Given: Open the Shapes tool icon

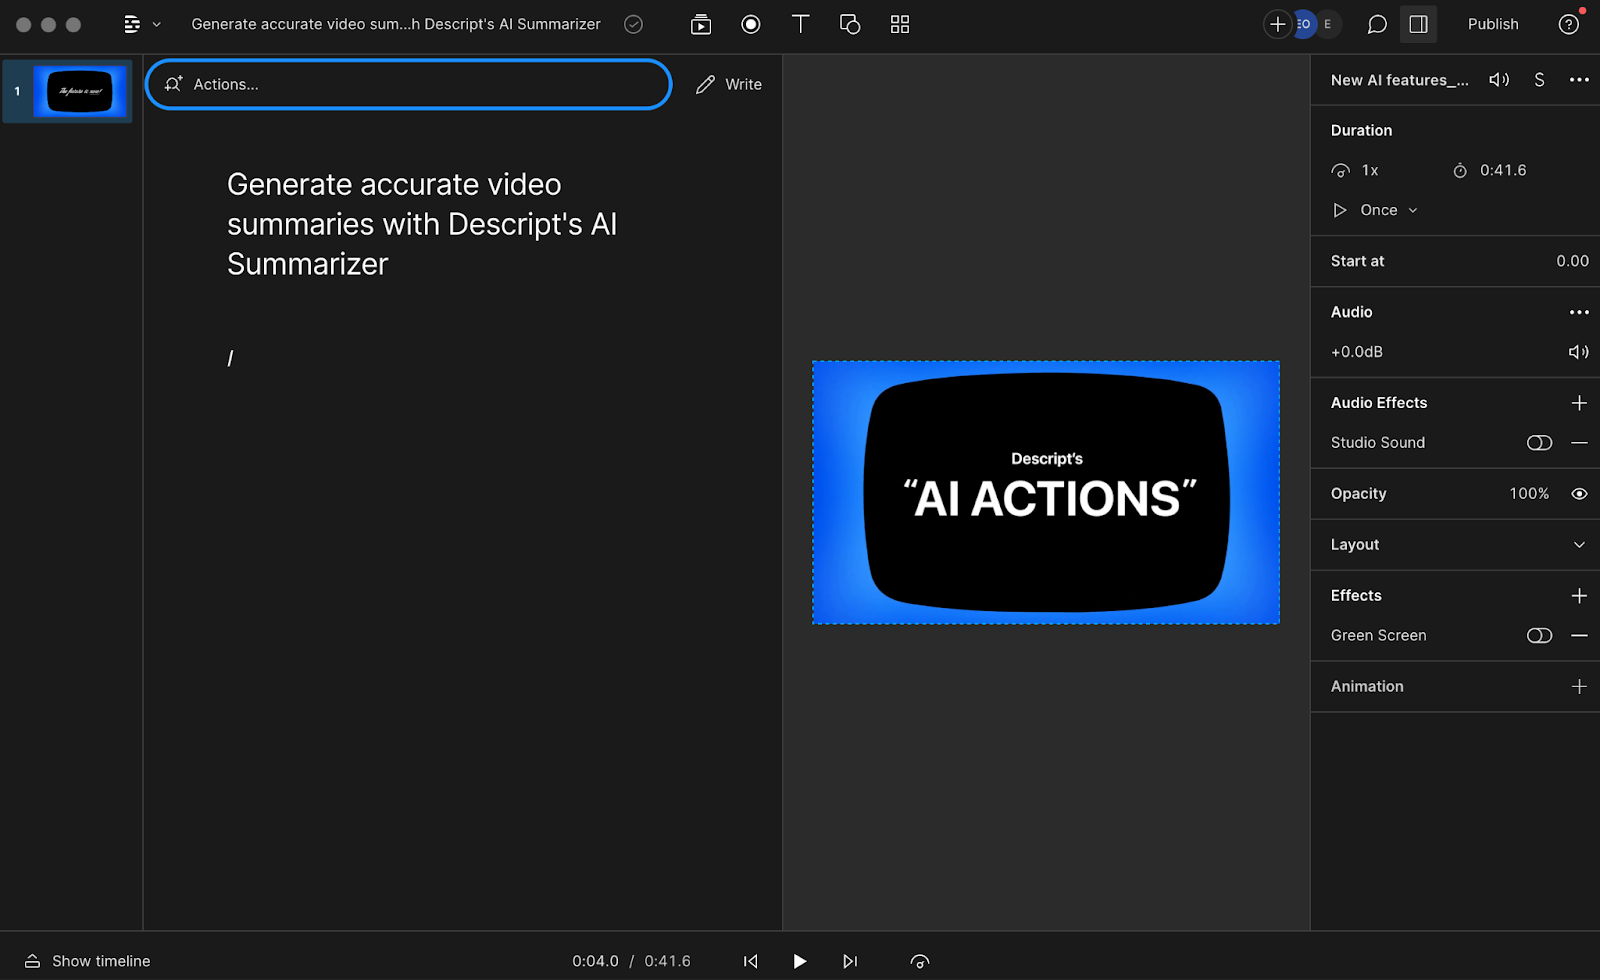Looking at the screenshot, I should coord(850,24).
